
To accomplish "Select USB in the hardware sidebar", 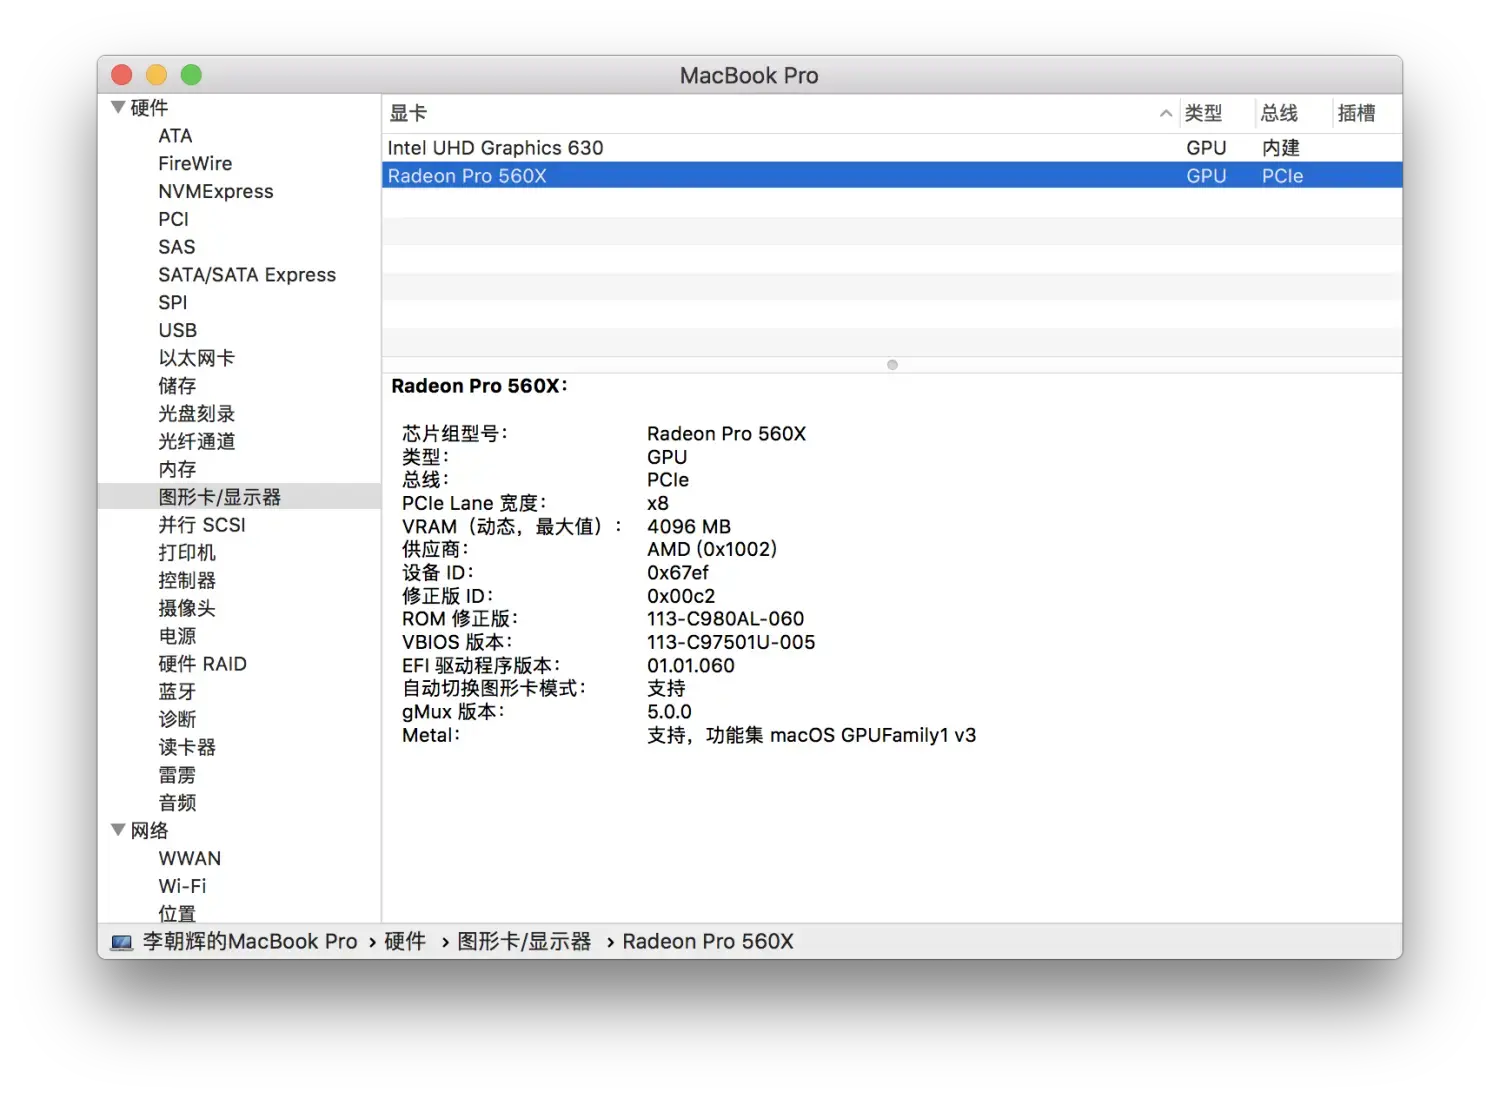I will pos(178,330).
